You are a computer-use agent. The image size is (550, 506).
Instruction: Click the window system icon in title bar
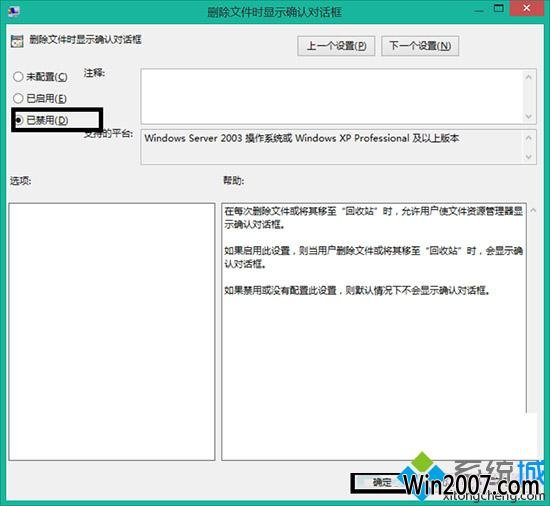[x=14, y=11]
